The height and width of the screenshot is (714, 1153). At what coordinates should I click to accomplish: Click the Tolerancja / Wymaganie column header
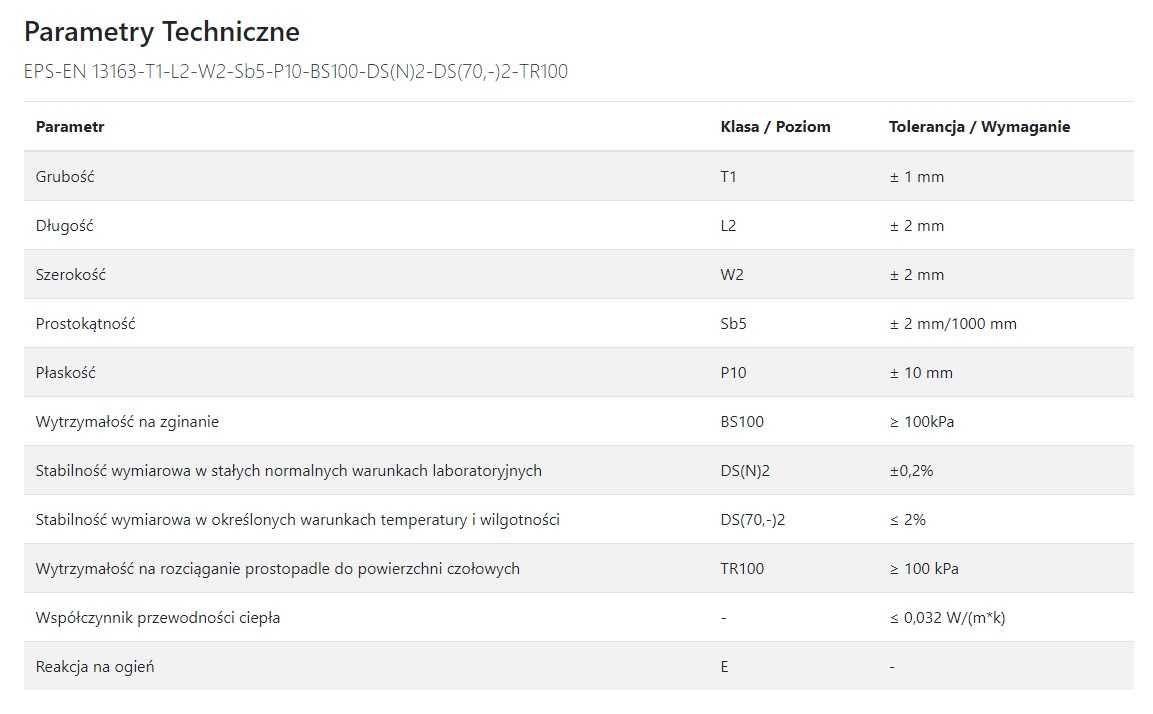click(x=979, y=126)
